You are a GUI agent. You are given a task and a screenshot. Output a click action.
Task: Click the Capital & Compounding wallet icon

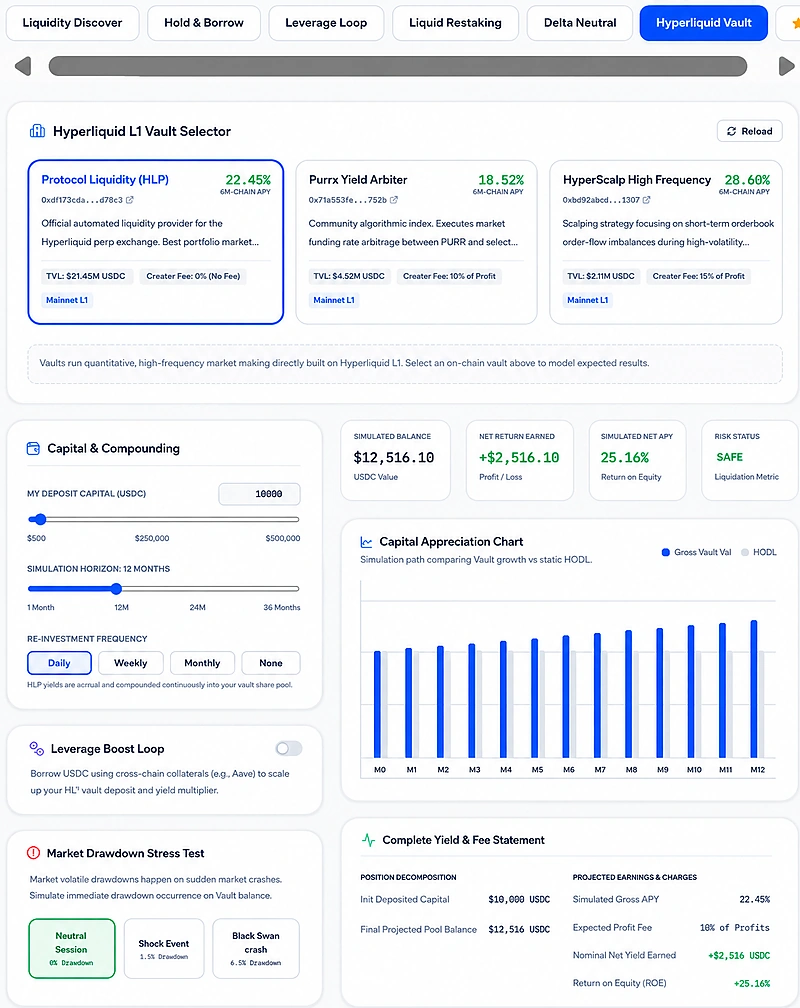point(33,448)
